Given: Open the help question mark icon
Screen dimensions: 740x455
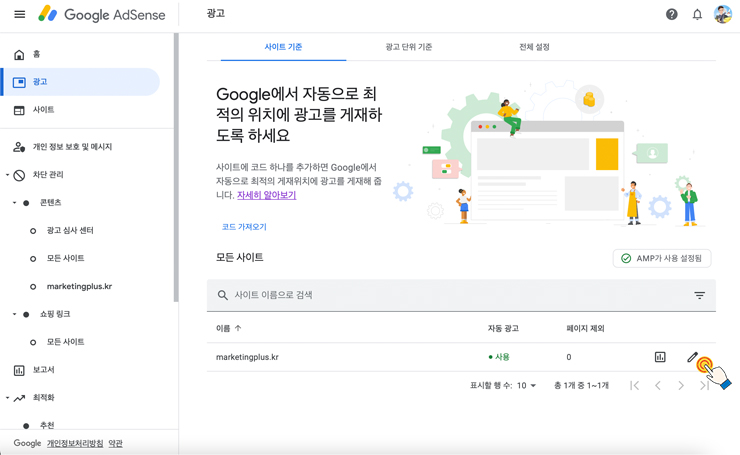Looking at the screenshot, I should (x=672, y=15).
